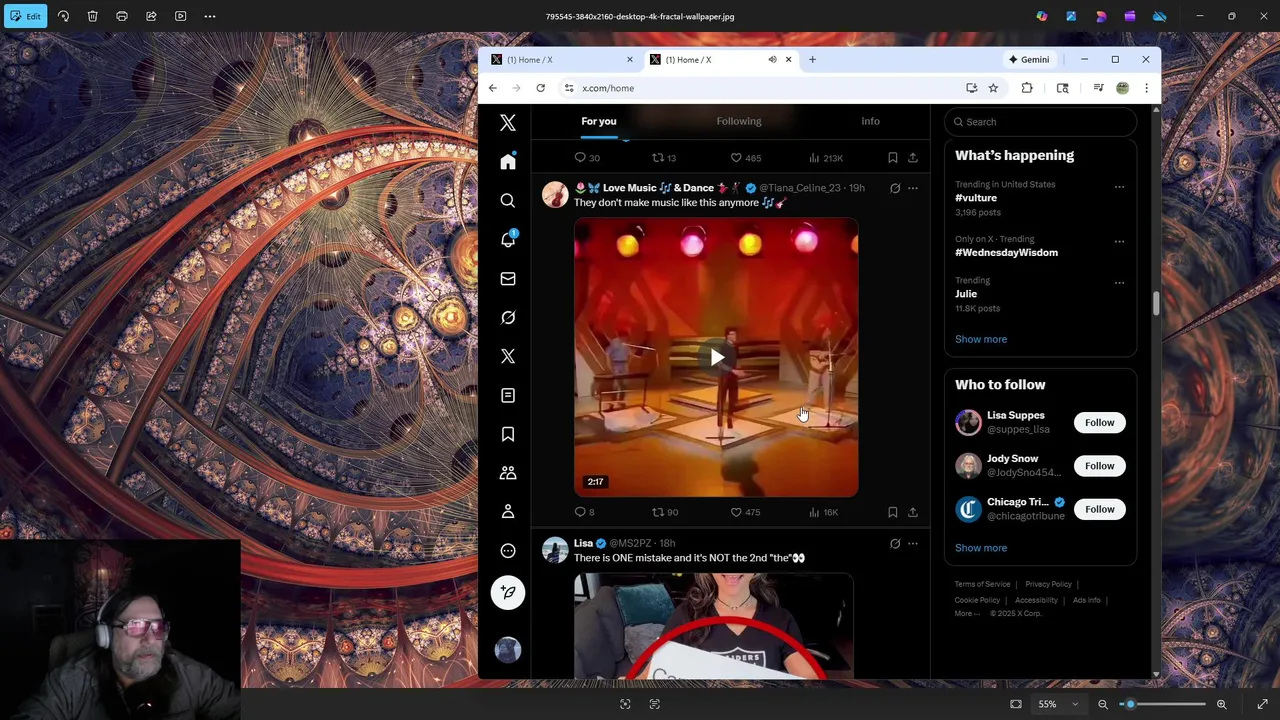Open the Photos three-dot more menu
Viewport: 1280px width, 720px height.
tap(210, 16)
